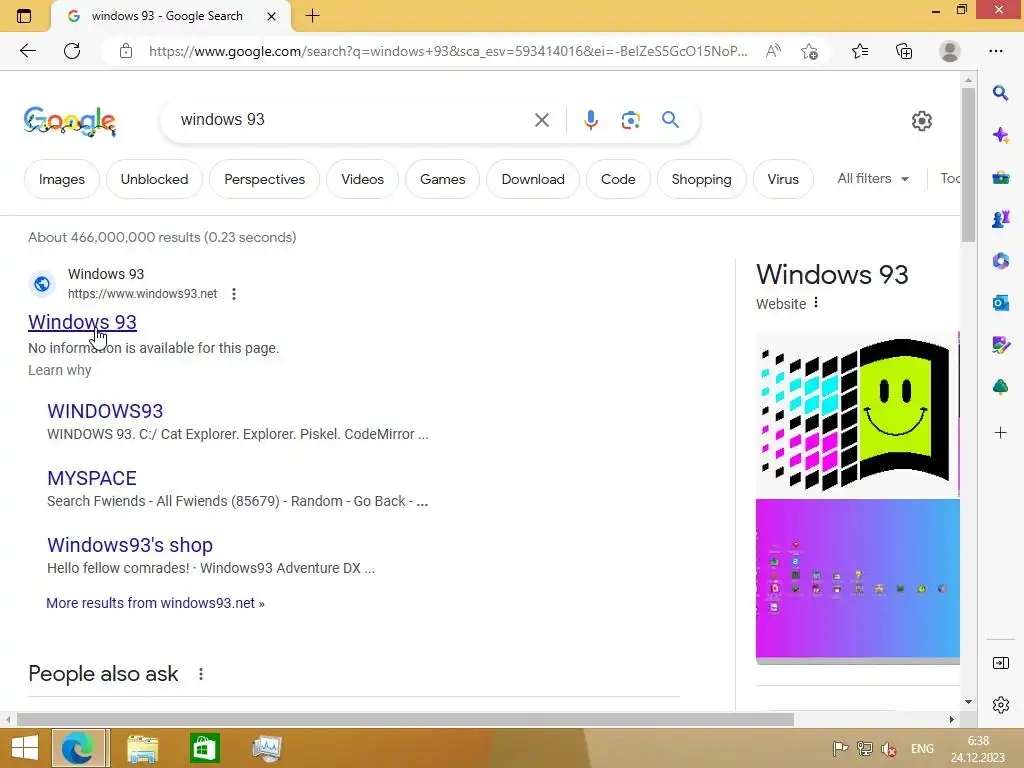Screen dimensions: 1024x768
Task: Open More results from windows93.net
Action: pyautogui.click(x=155, y=603)
